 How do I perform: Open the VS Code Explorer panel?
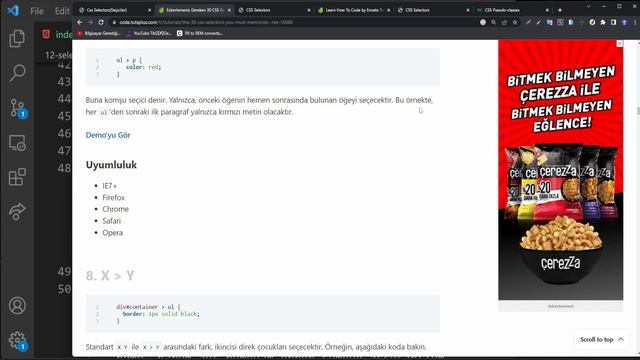tap(17, 38)
